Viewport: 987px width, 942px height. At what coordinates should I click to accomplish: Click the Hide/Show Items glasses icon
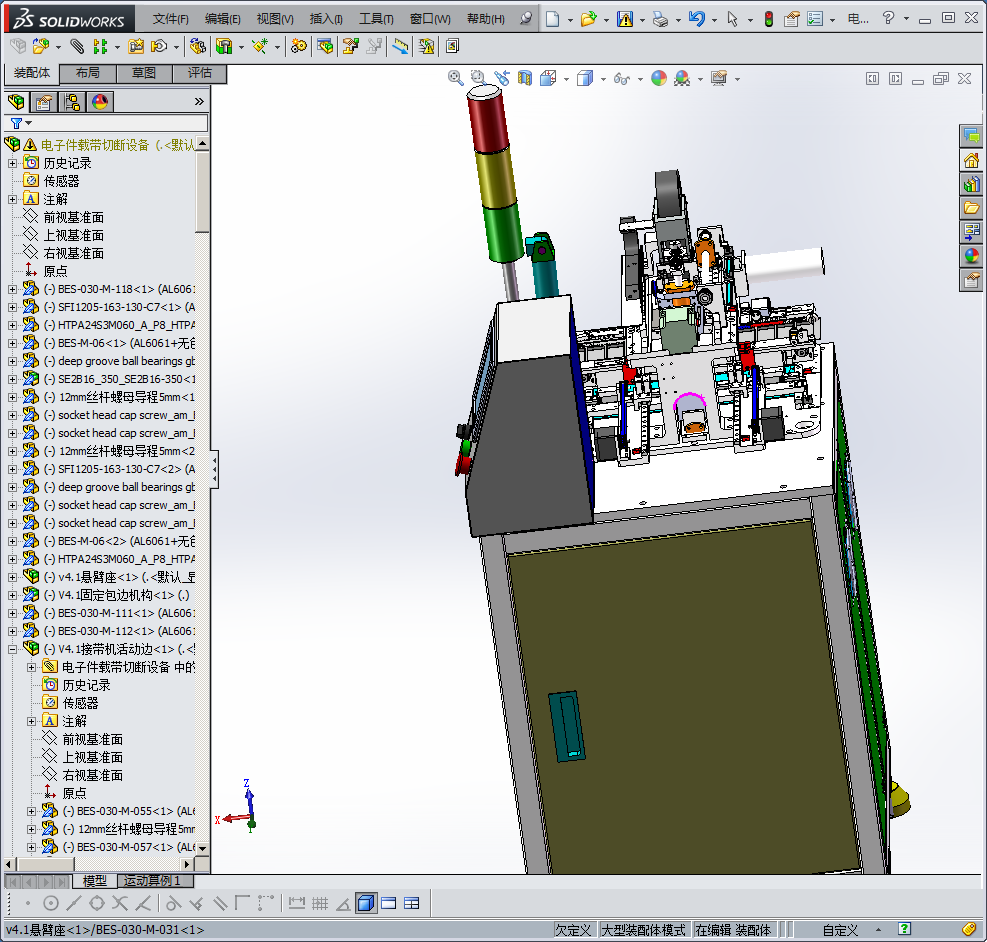pos(621,79)
